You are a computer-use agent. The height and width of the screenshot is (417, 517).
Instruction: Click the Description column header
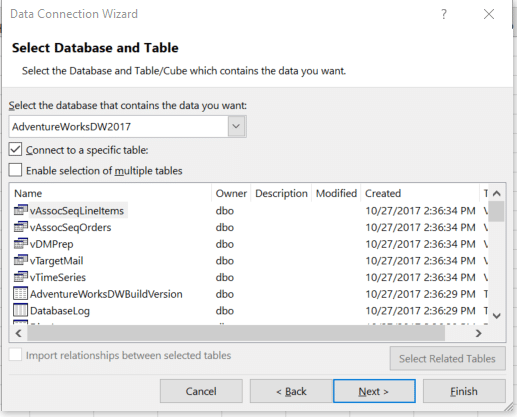[281, 193]
